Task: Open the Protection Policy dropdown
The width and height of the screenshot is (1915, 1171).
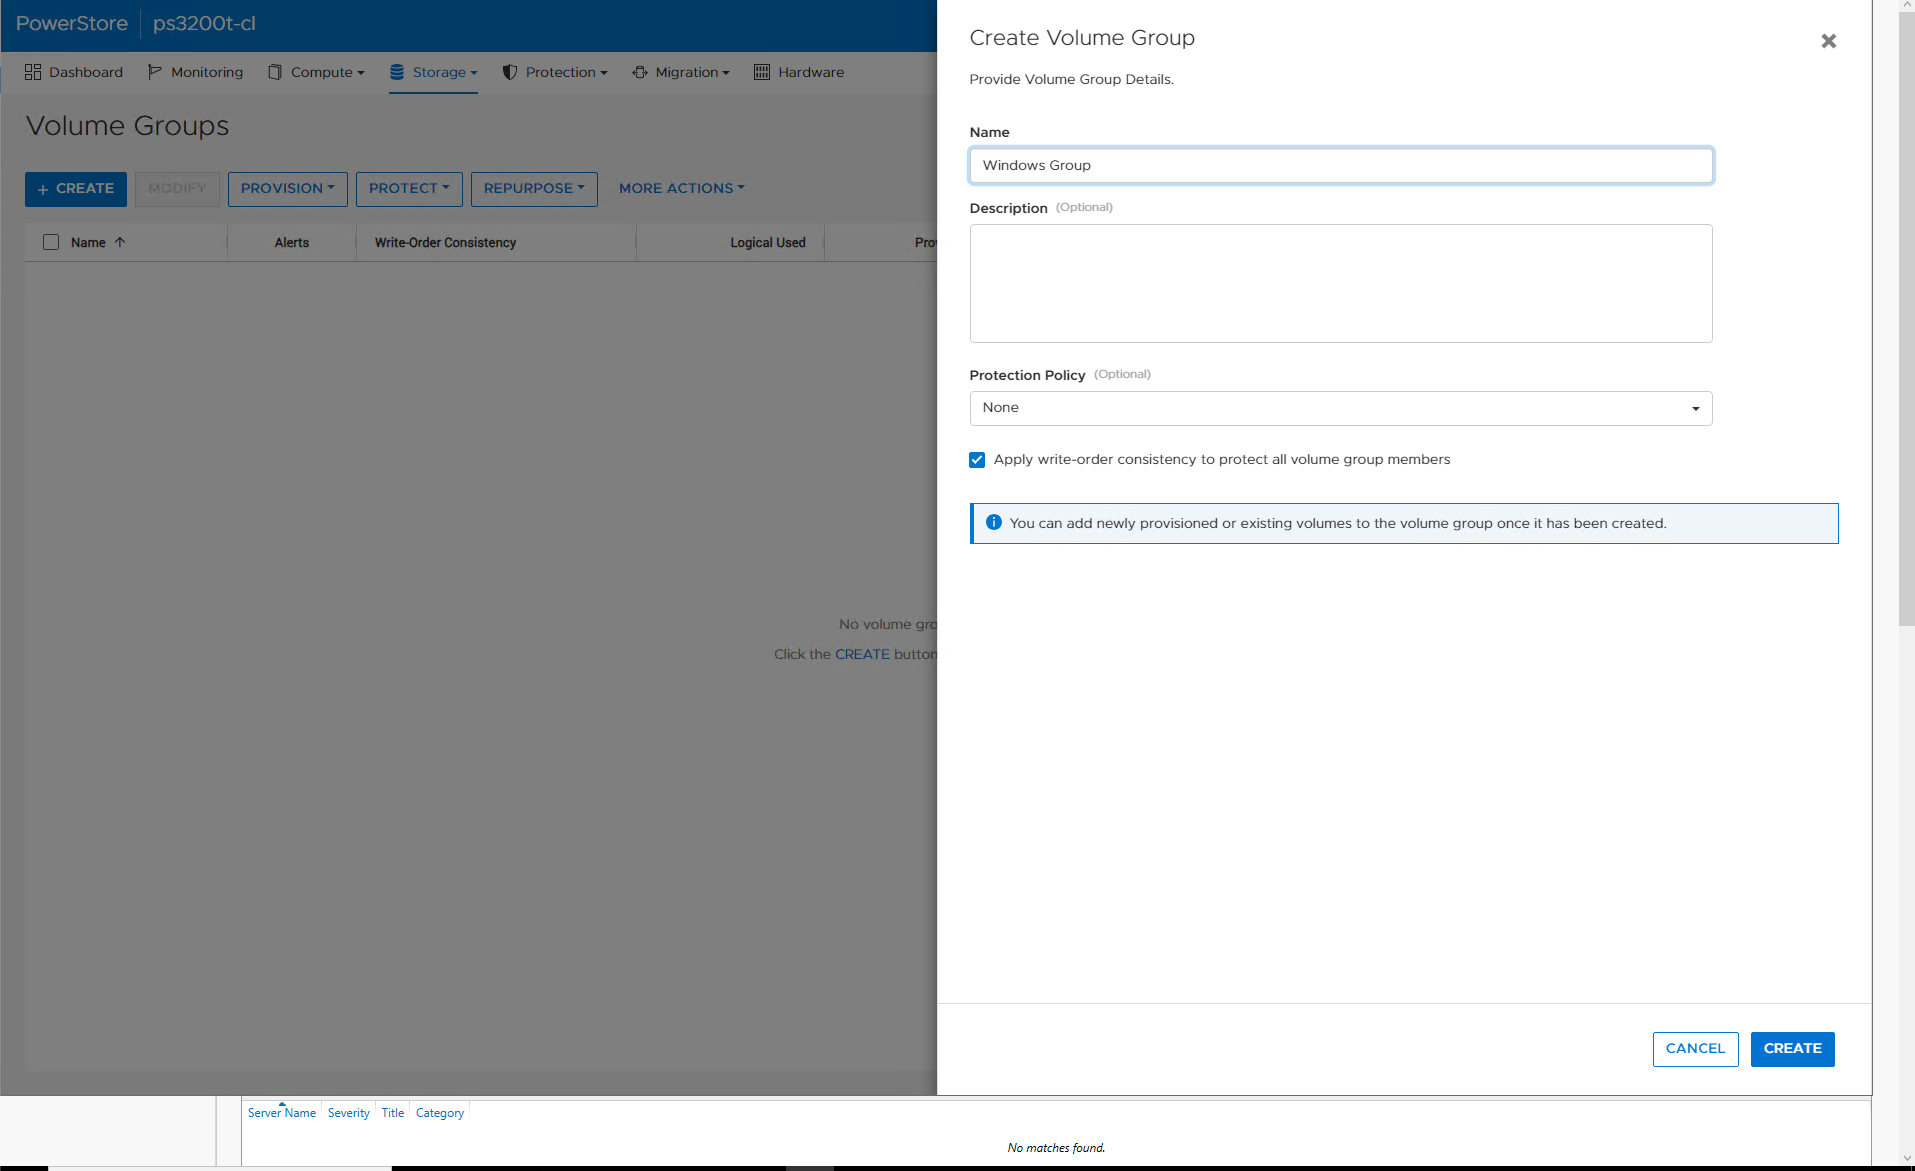Action: coord(1341,408)
